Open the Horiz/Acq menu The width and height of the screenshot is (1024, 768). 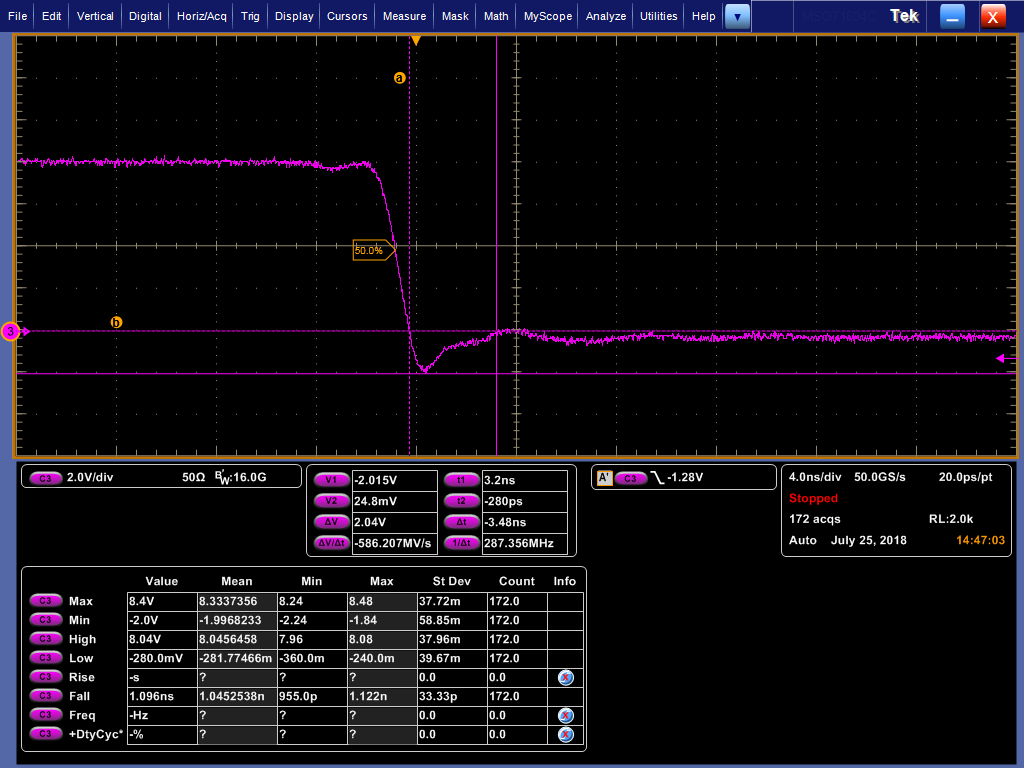pyautogui.click(x=202, y=16)
